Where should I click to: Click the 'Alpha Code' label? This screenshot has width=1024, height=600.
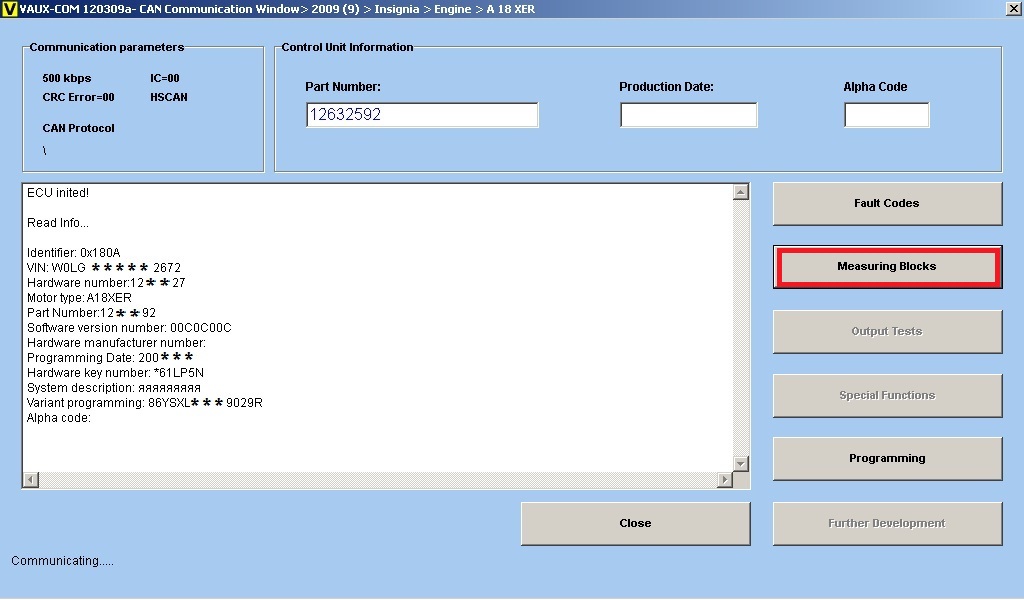(875, 87)
